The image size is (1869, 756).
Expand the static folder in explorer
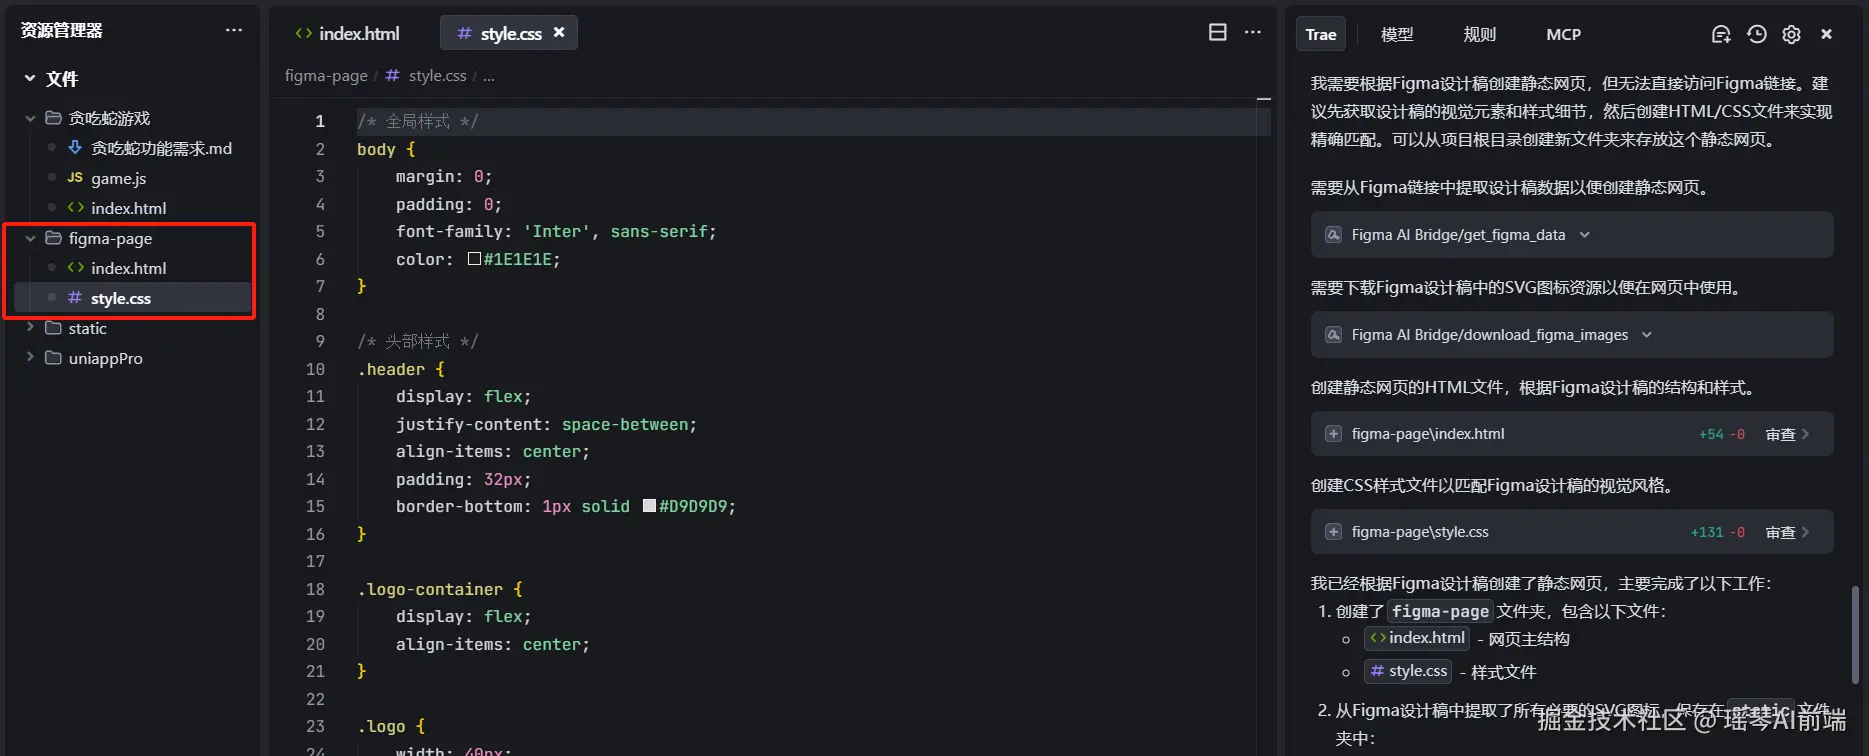pos(30,328)
